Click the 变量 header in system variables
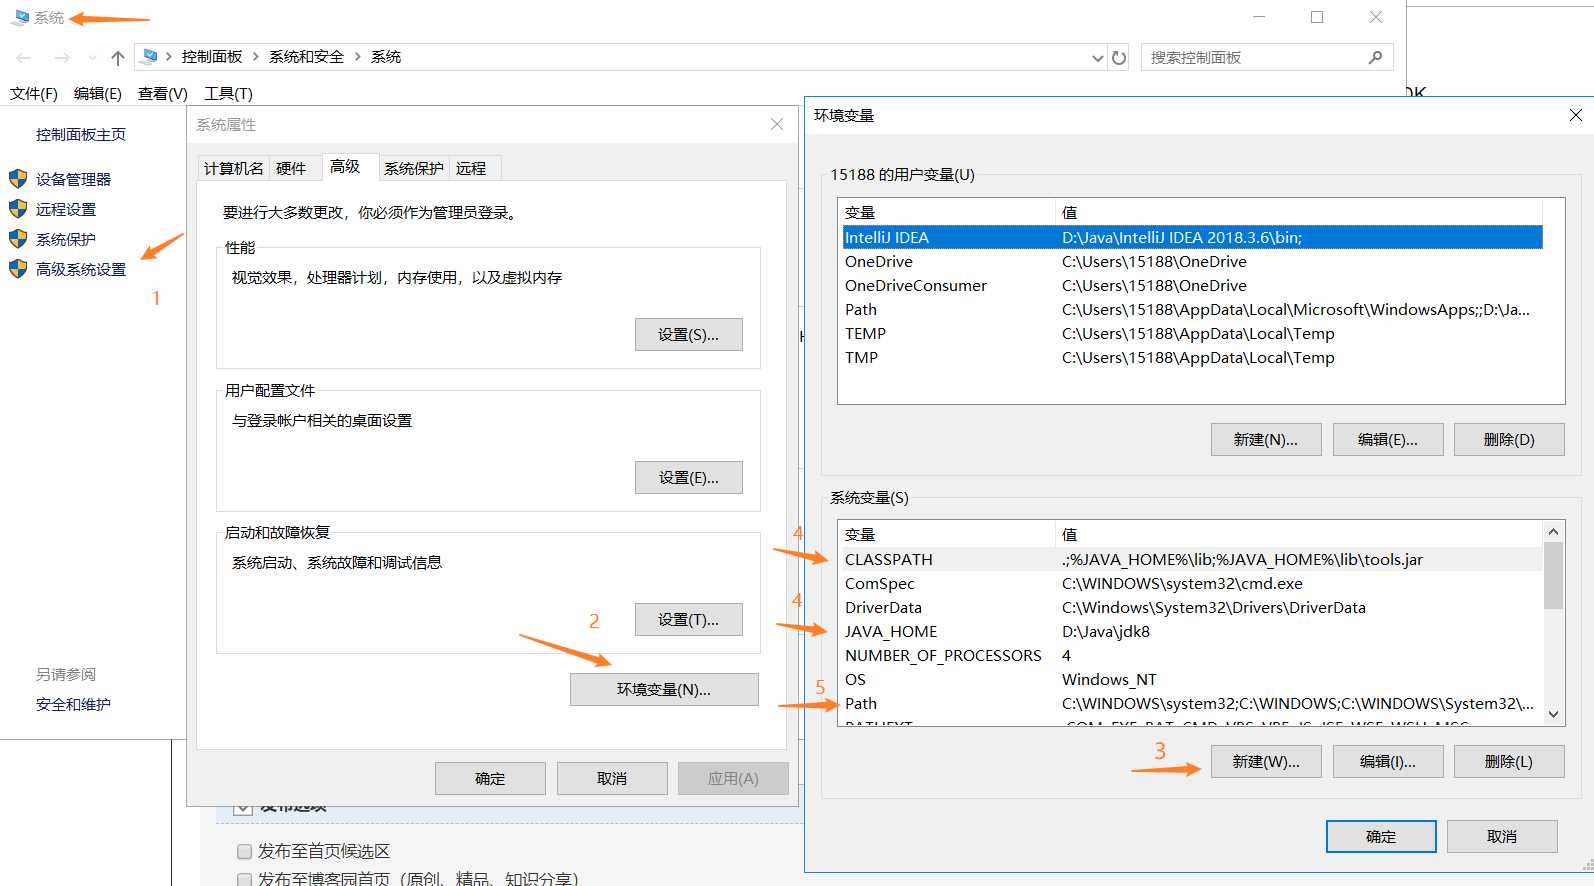Viewport: 1594px width, 886px height. 948,535
